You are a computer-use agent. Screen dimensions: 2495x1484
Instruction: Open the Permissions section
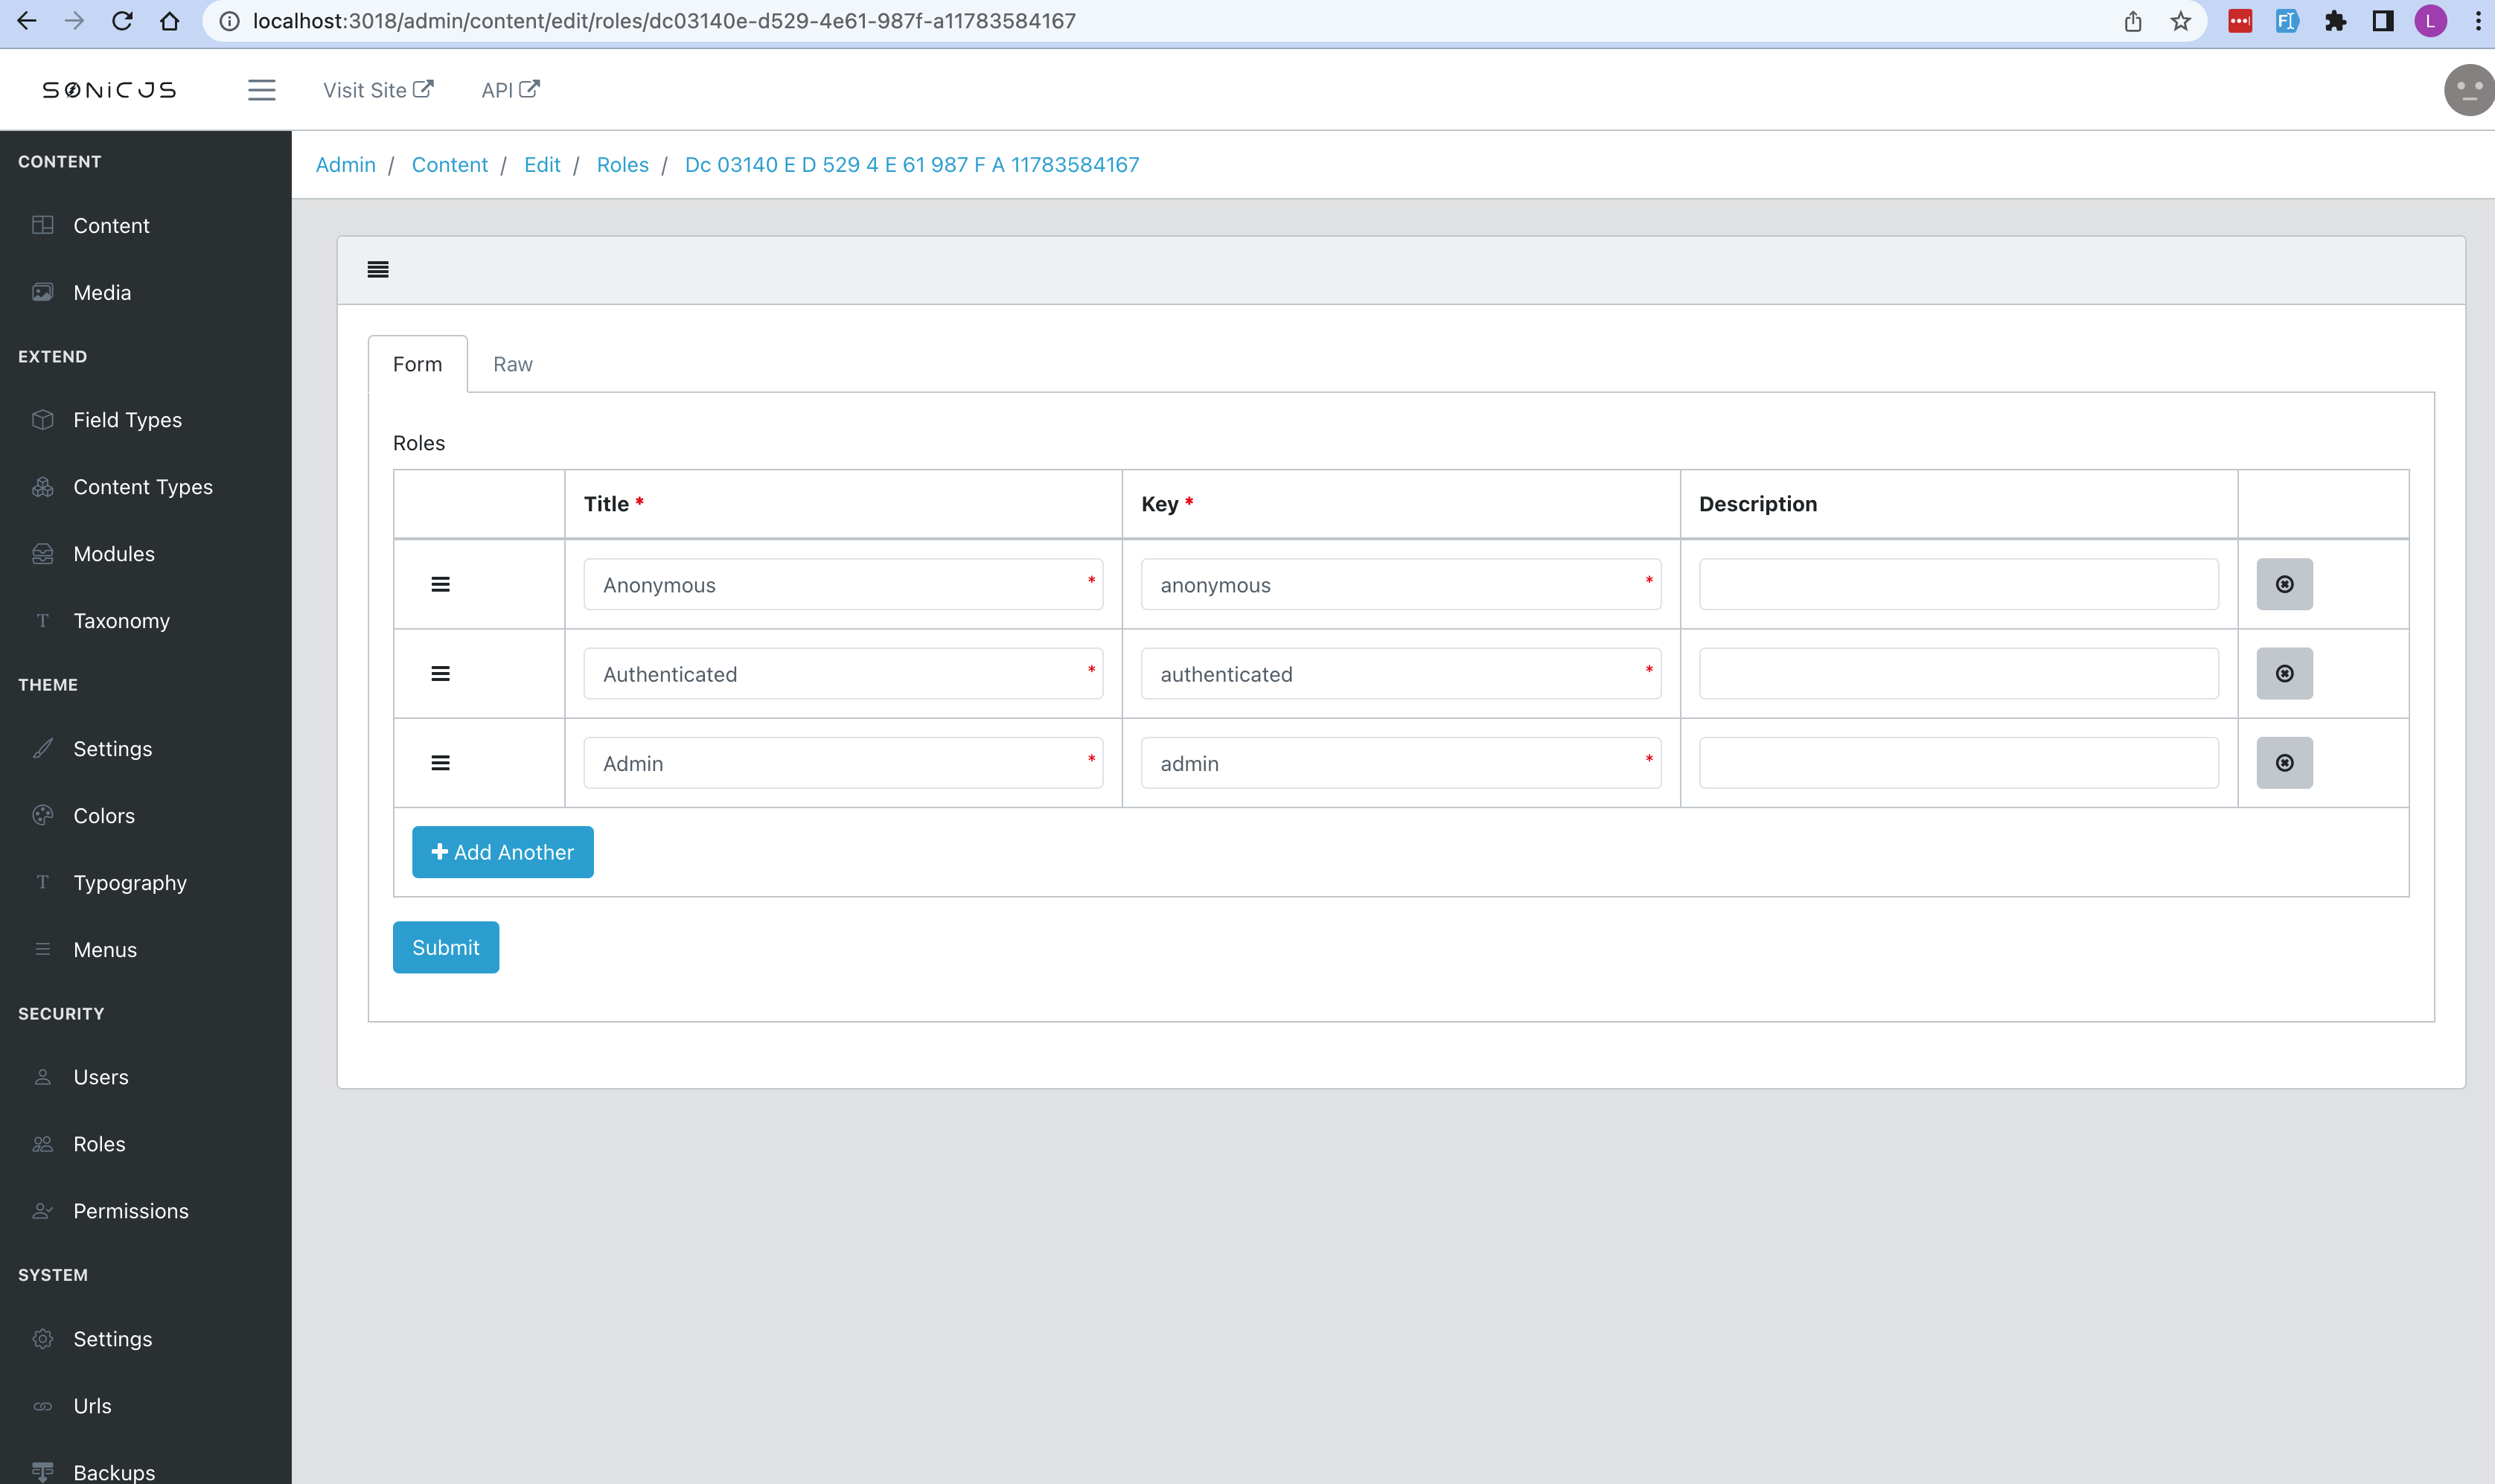pyautogui.click(x=130, y=1211)
